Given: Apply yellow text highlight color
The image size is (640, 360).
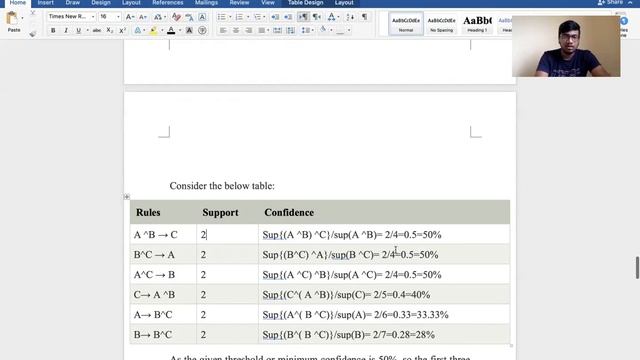Looking at the screenshot, I should click(153, 30).
